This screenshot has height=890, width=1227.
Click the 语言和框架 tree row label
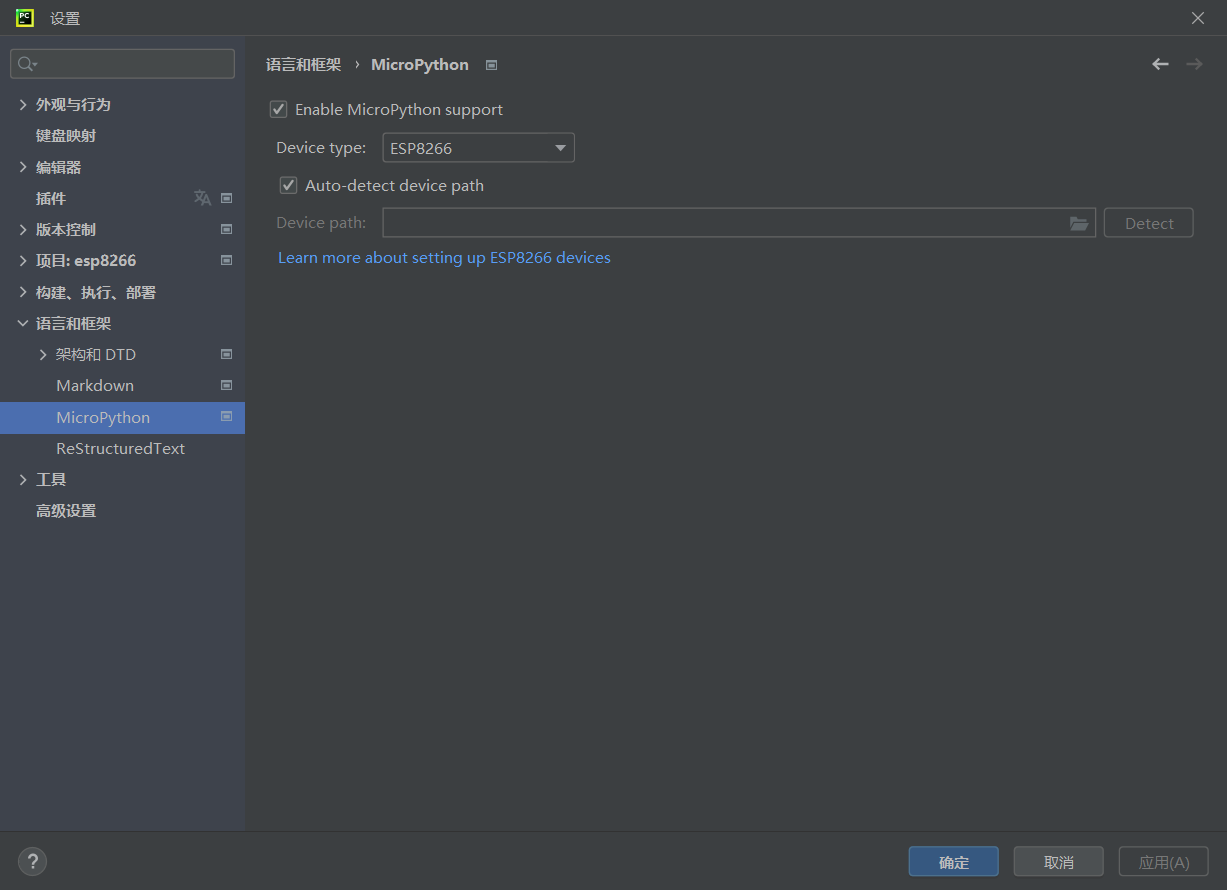coord(74,323)
